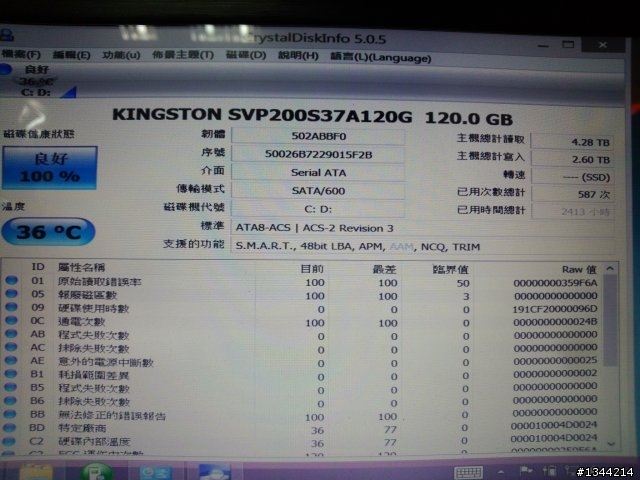Click the status circle for ID BB row
640x480 pixels.
[10, 414]
